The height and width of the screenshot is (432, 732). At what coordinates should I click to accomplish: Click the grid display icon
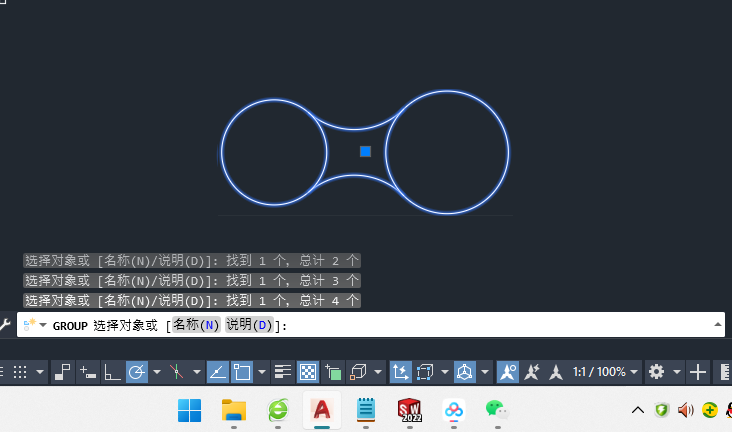point(19,372)
